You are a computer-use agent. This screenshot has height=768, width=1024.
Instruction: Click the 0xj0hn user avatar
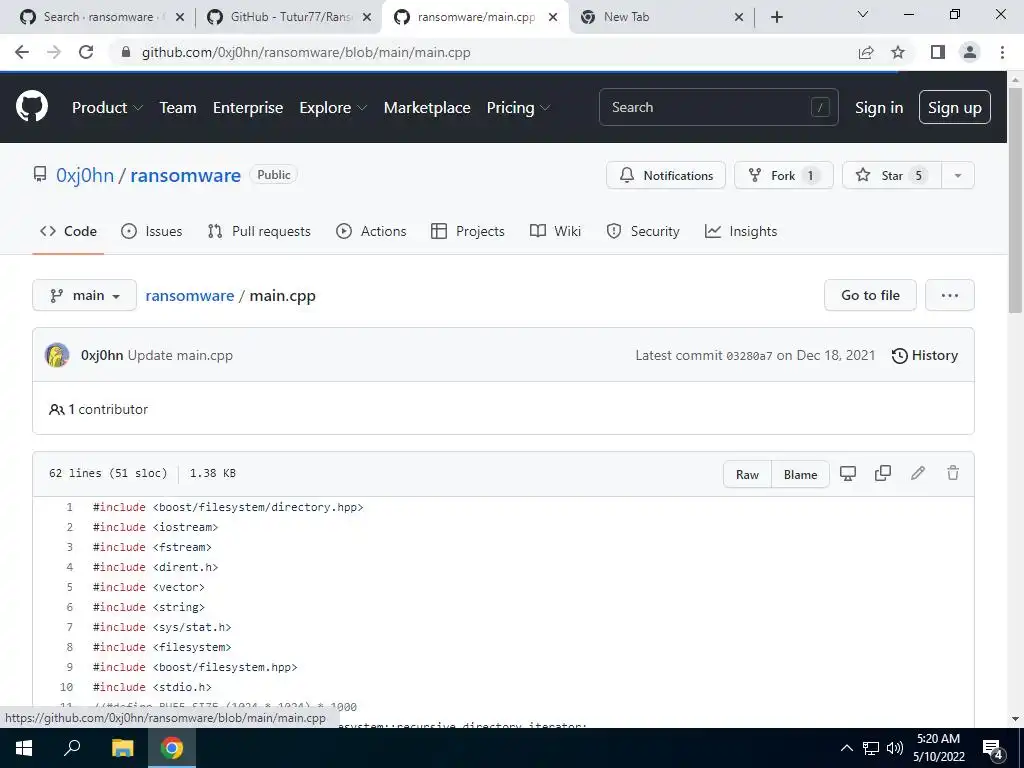(x=57, y=355)
